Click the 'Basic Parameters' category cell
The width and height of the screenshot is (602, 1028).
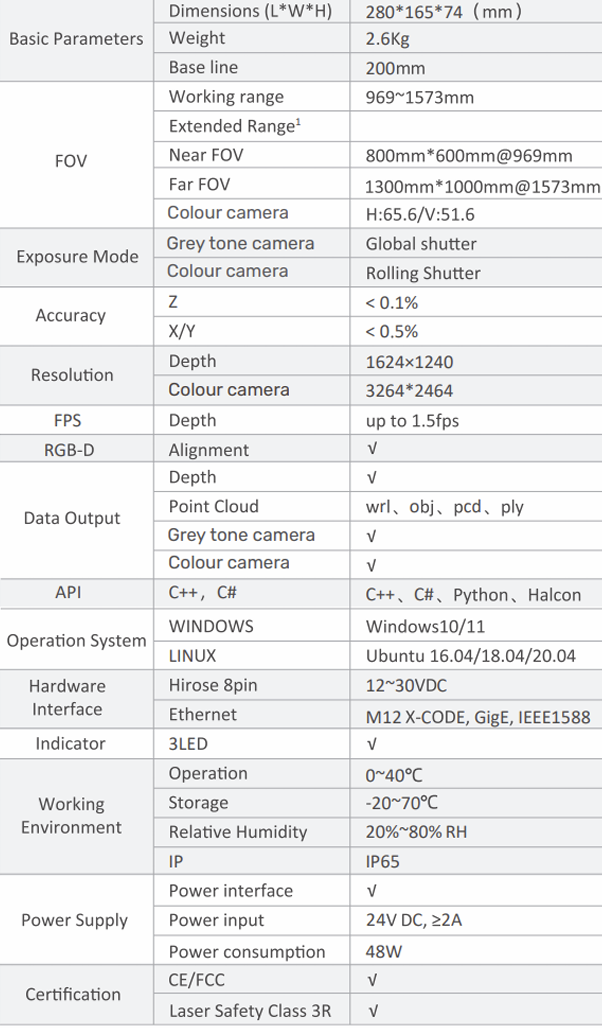(x=76, y=40)
